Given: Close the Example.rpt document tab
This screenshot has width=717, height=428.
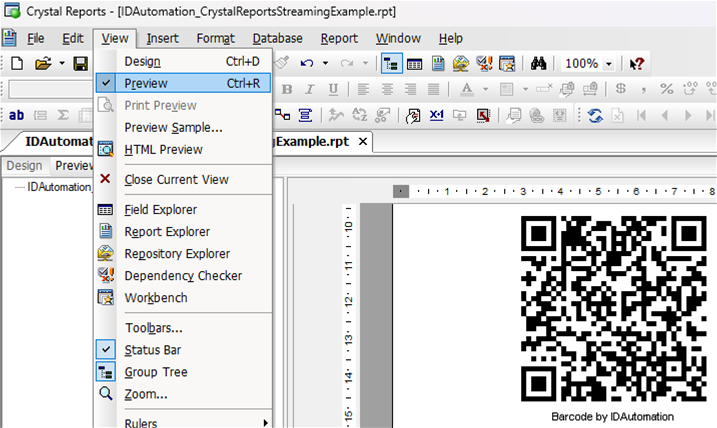Looking at the screenshot, I should coord(363,142).
